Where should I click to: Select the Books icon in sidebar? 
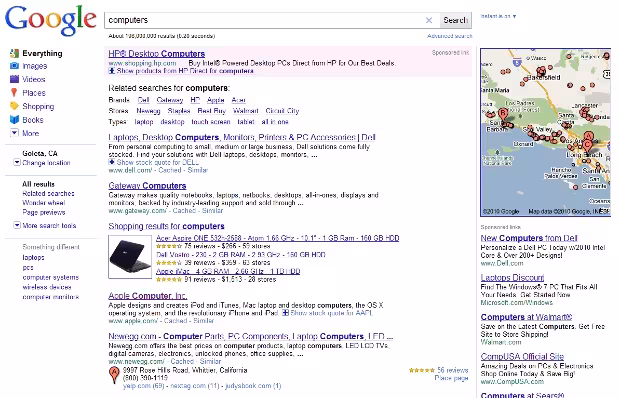click(x=14, y=119)
